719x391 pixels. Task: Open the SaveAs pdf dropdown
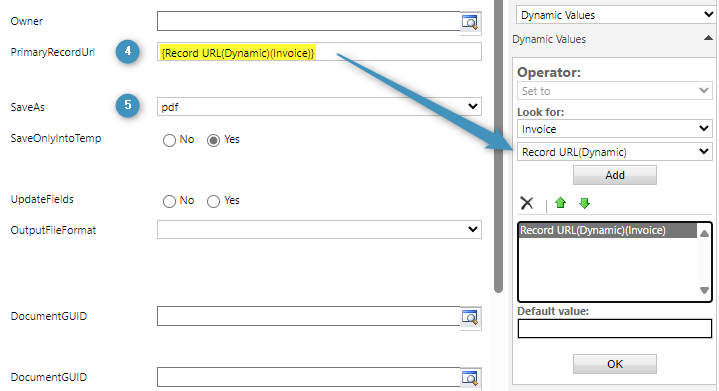(319, 106)
